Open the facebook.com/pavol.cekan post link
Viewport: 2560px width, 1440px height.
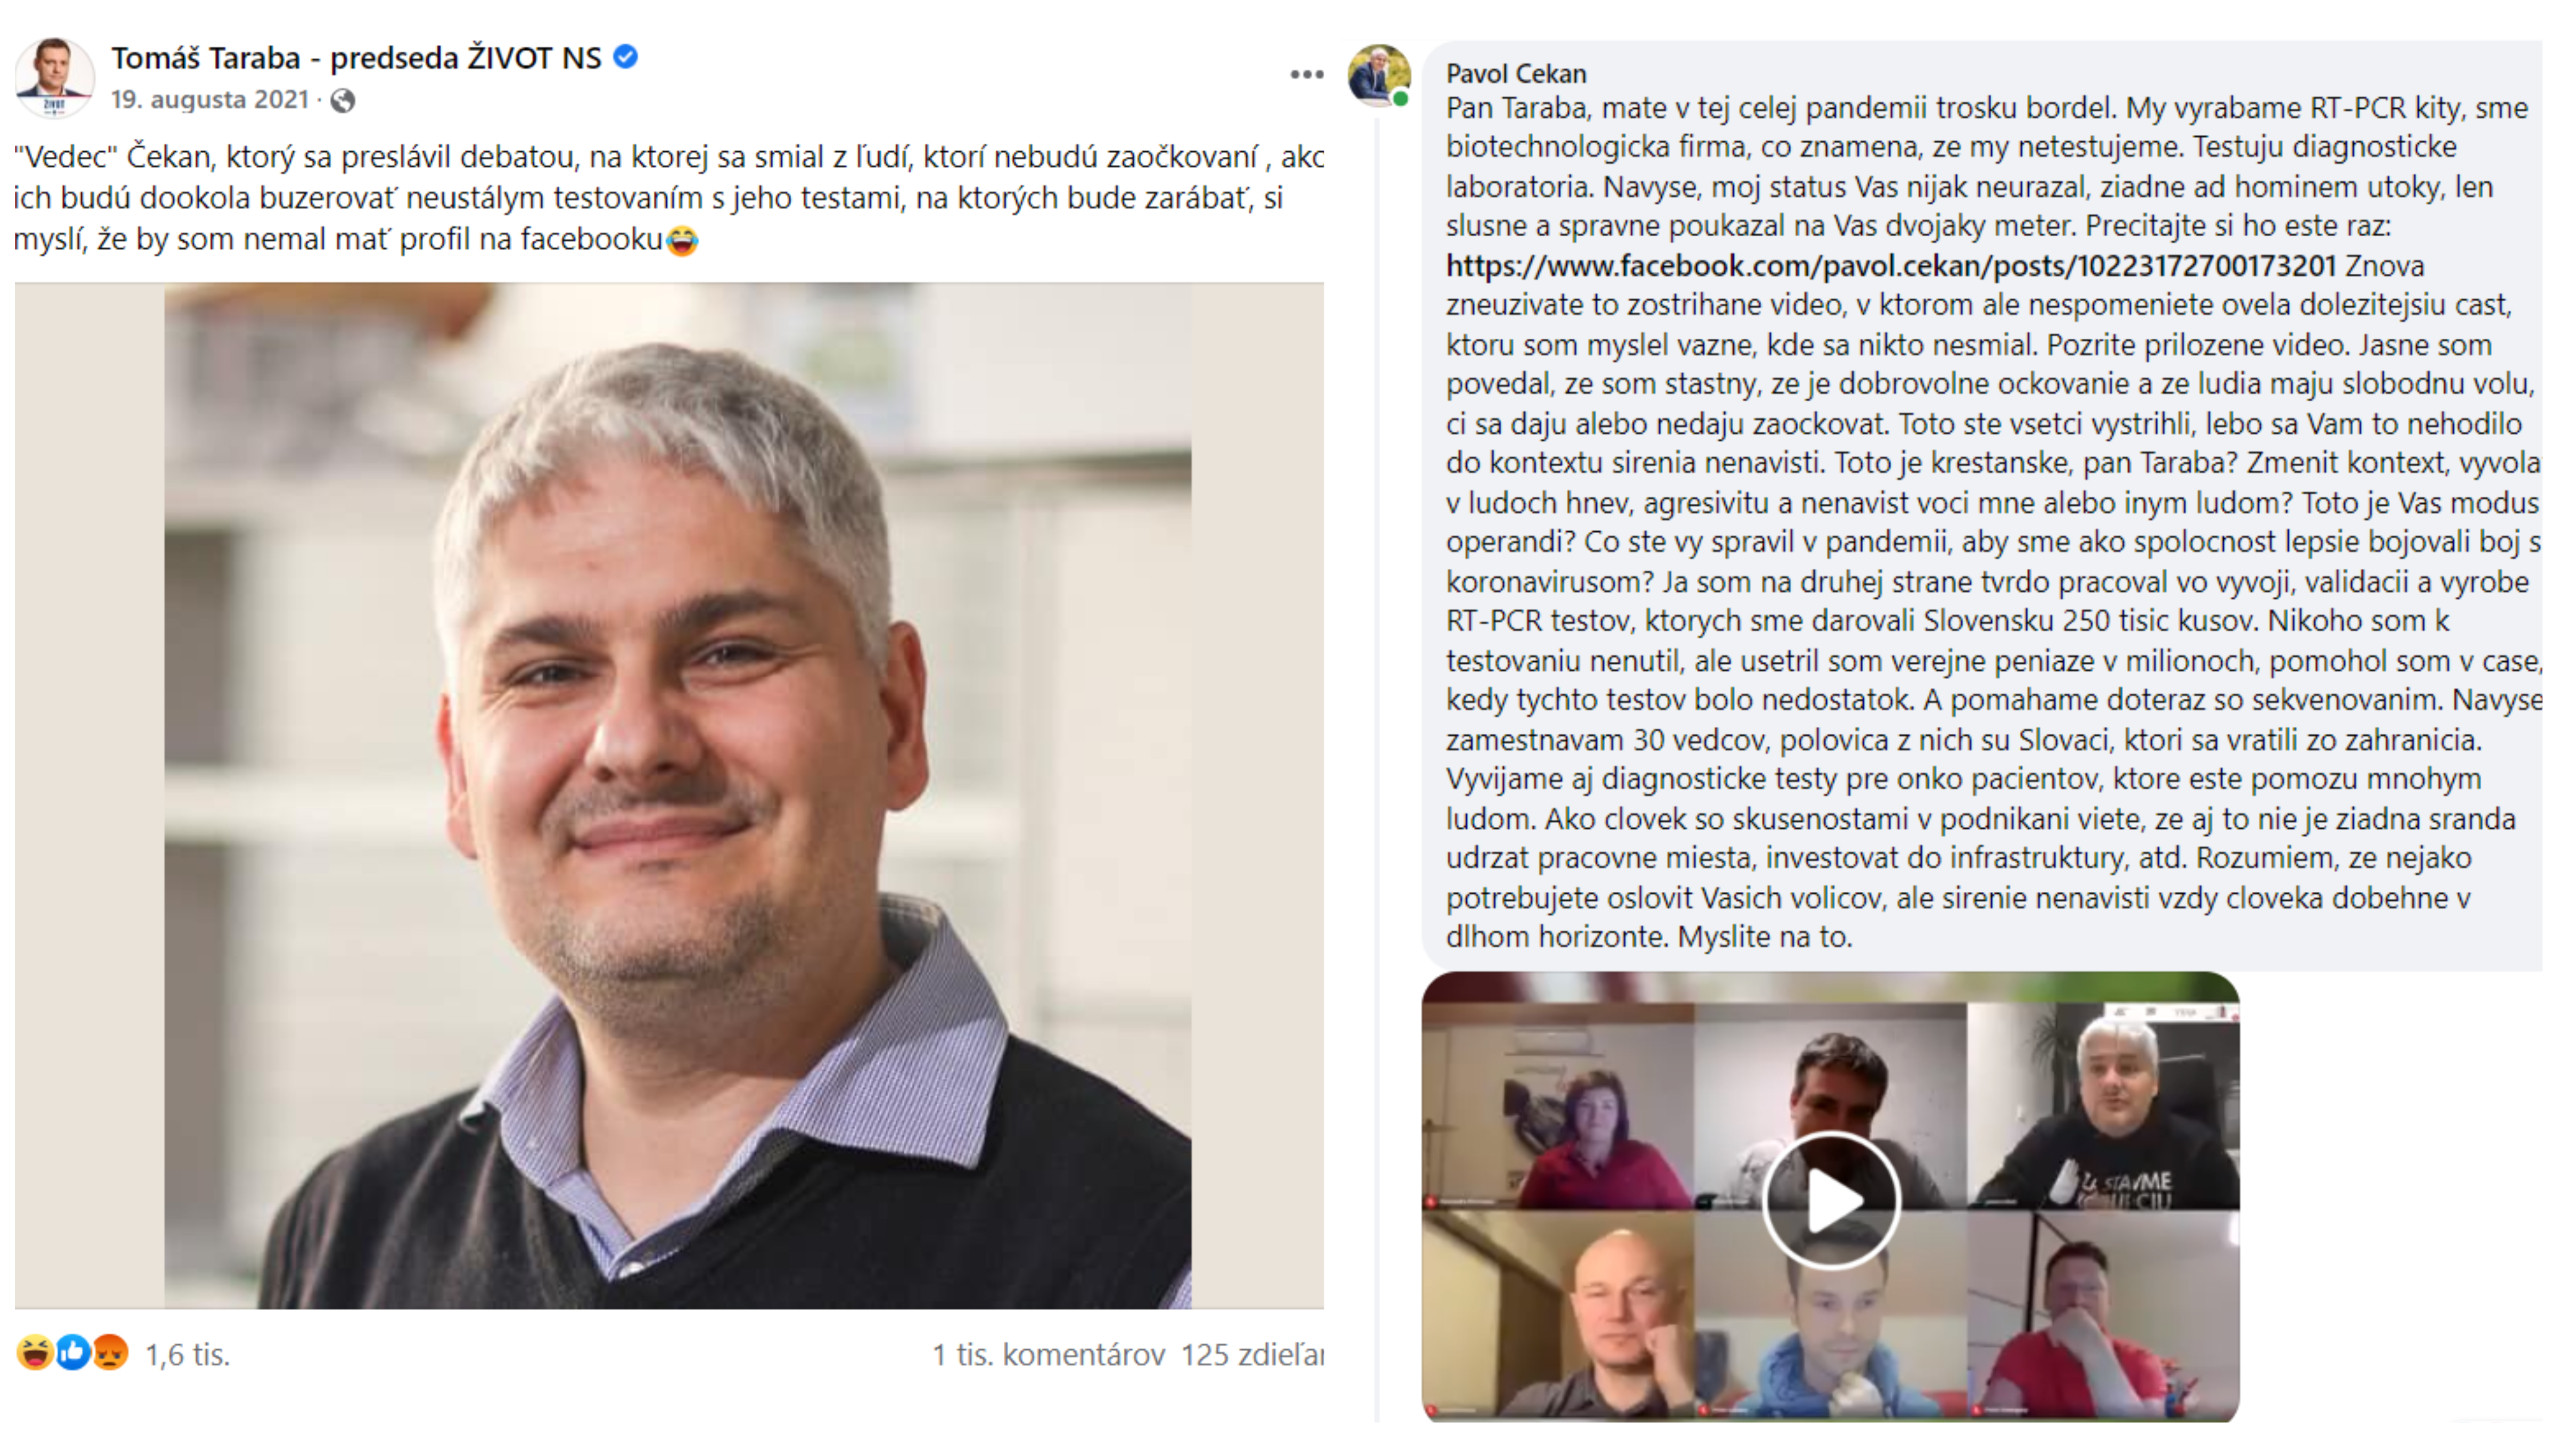(1890, 266)
